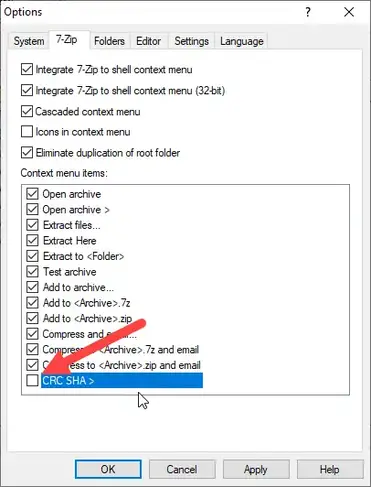Toggle Add to <Archive>.zip checkbox
This screenshot has width=371, height=487.
pos(32,318)
